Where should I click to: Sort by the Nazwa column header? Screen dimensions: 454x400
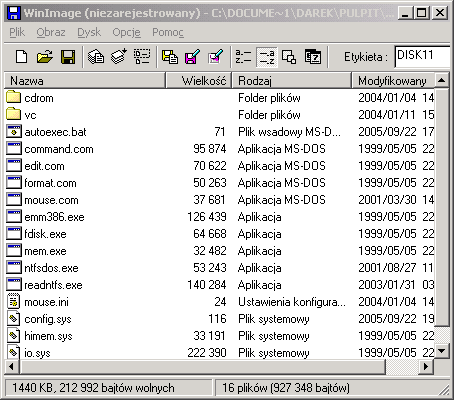pyautogui.click(x=85, y=81)
